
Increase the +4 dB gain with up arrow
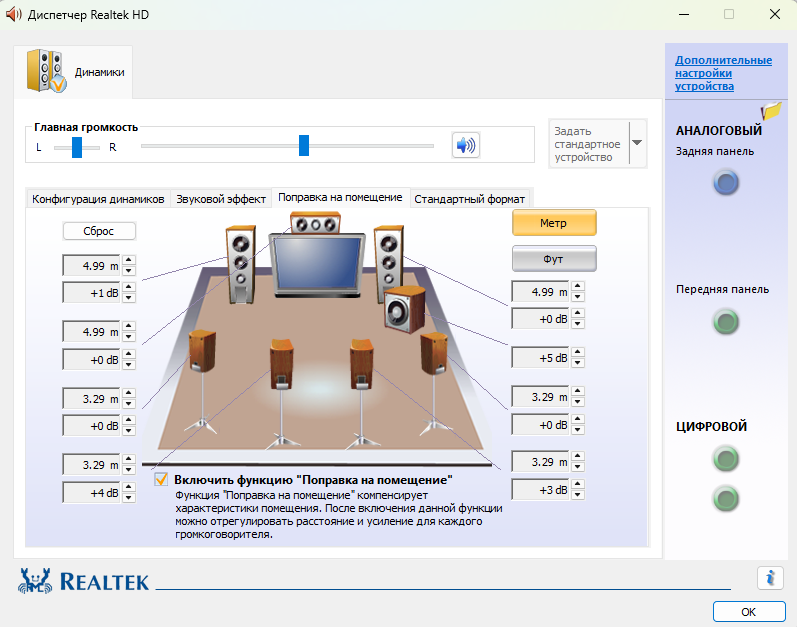tap(129, 487)
